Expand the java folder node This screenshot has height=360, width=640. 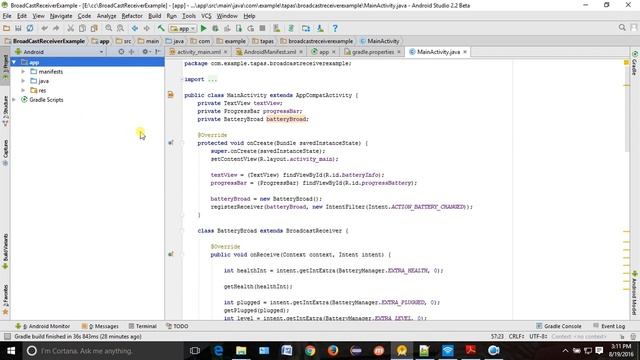pos(23,81)
